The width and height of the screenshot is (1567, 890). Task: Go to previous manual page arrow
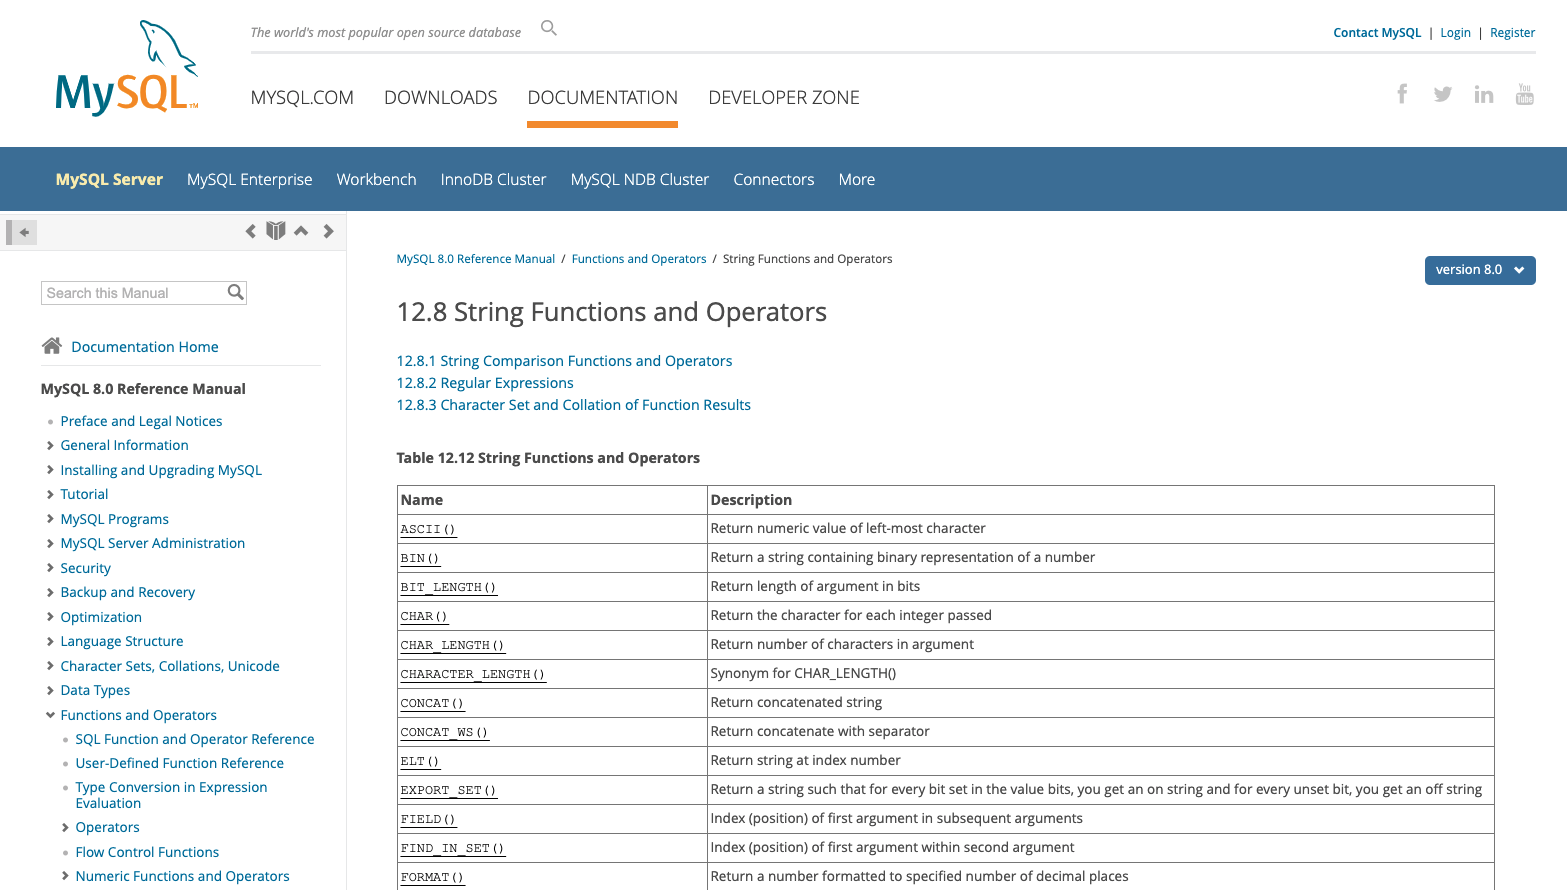click(250, 231)
